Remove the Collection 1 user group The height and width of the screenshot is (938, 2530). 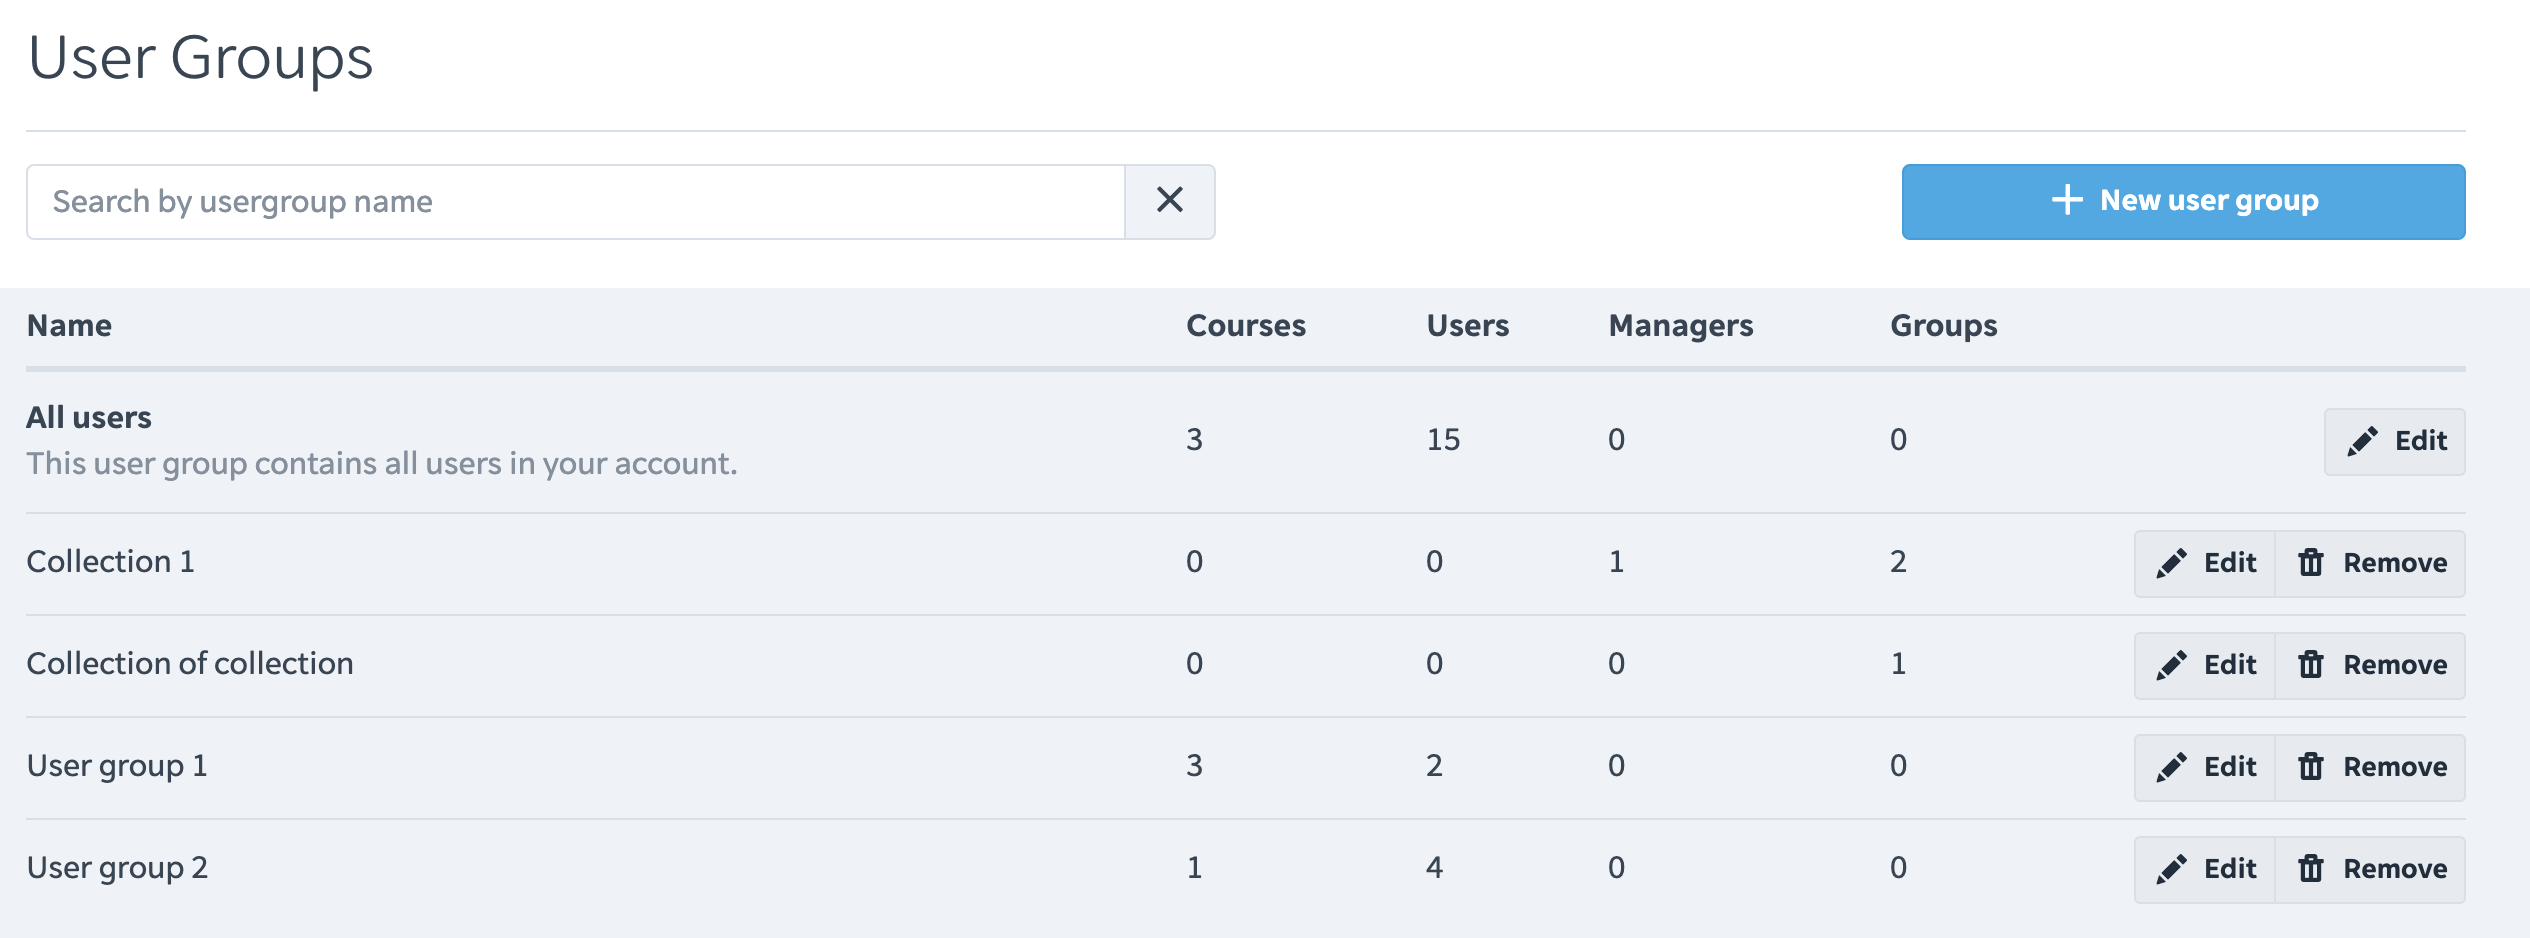(2371, 563)
